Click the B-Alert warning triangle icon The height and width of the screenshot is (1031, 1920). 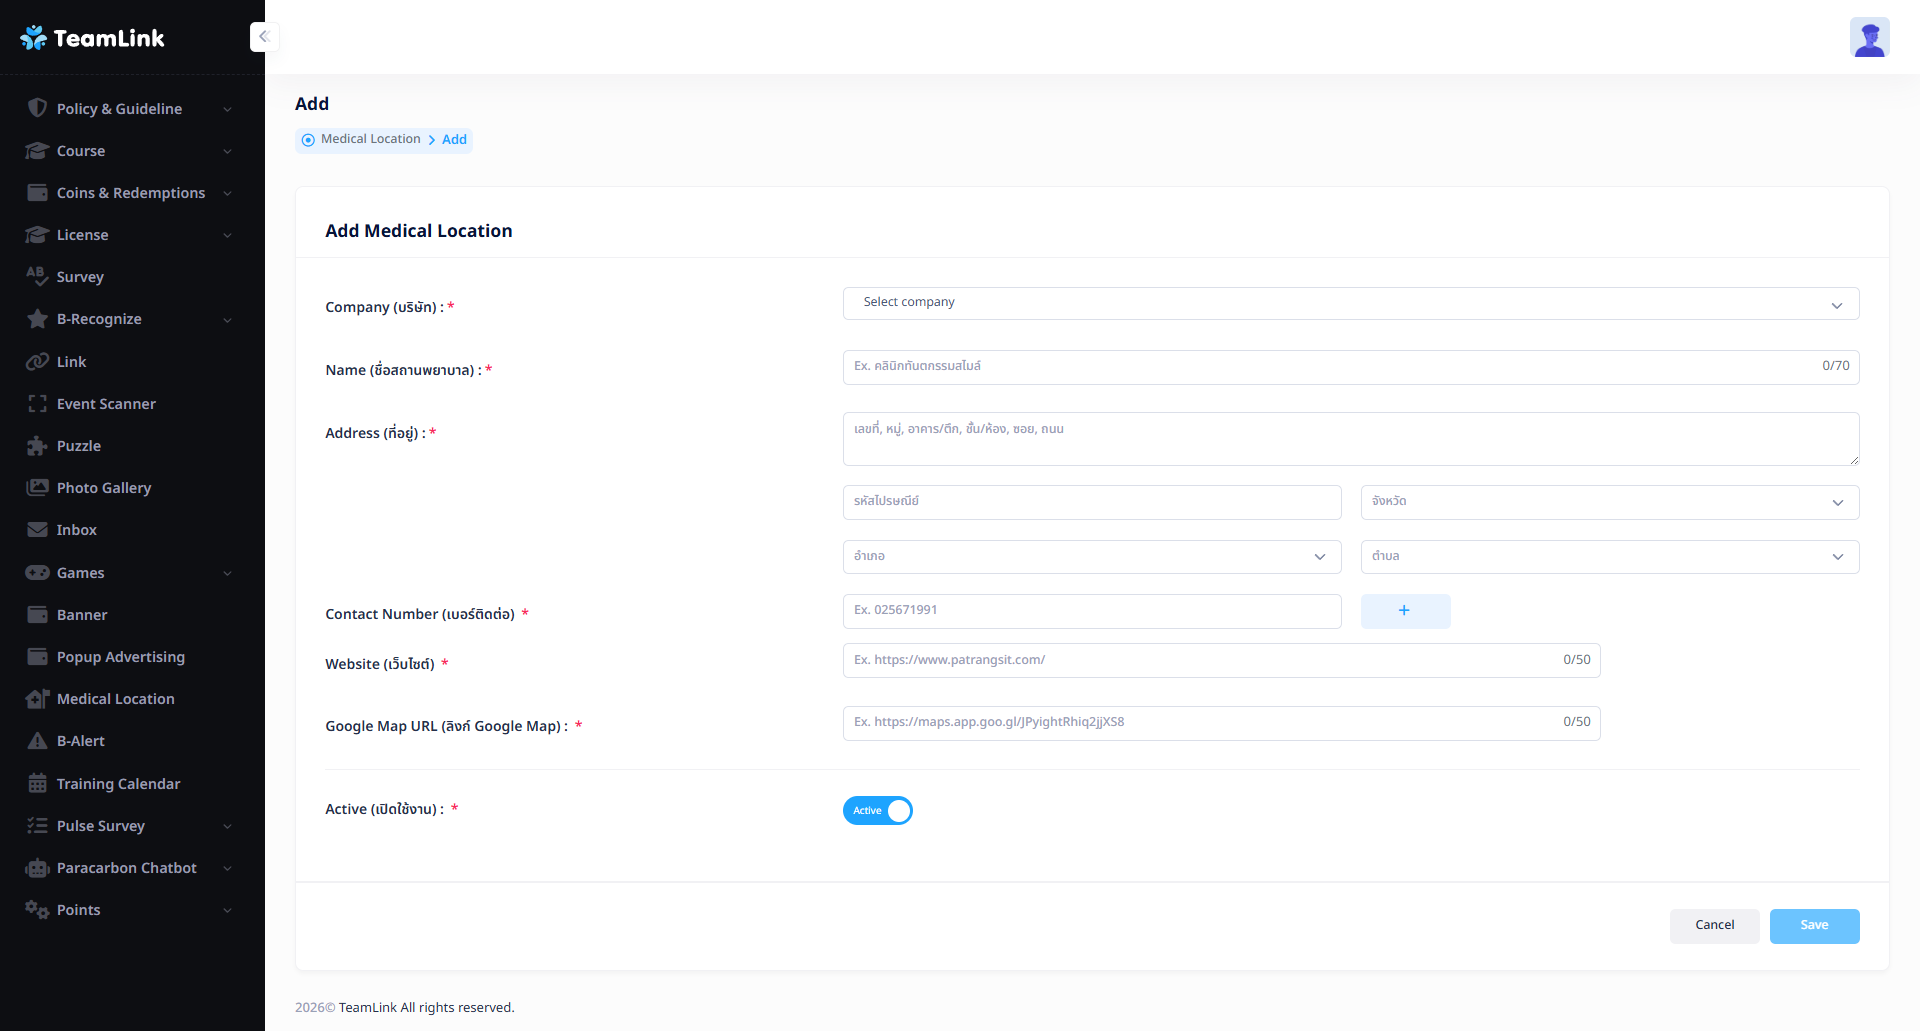point(37,741)
